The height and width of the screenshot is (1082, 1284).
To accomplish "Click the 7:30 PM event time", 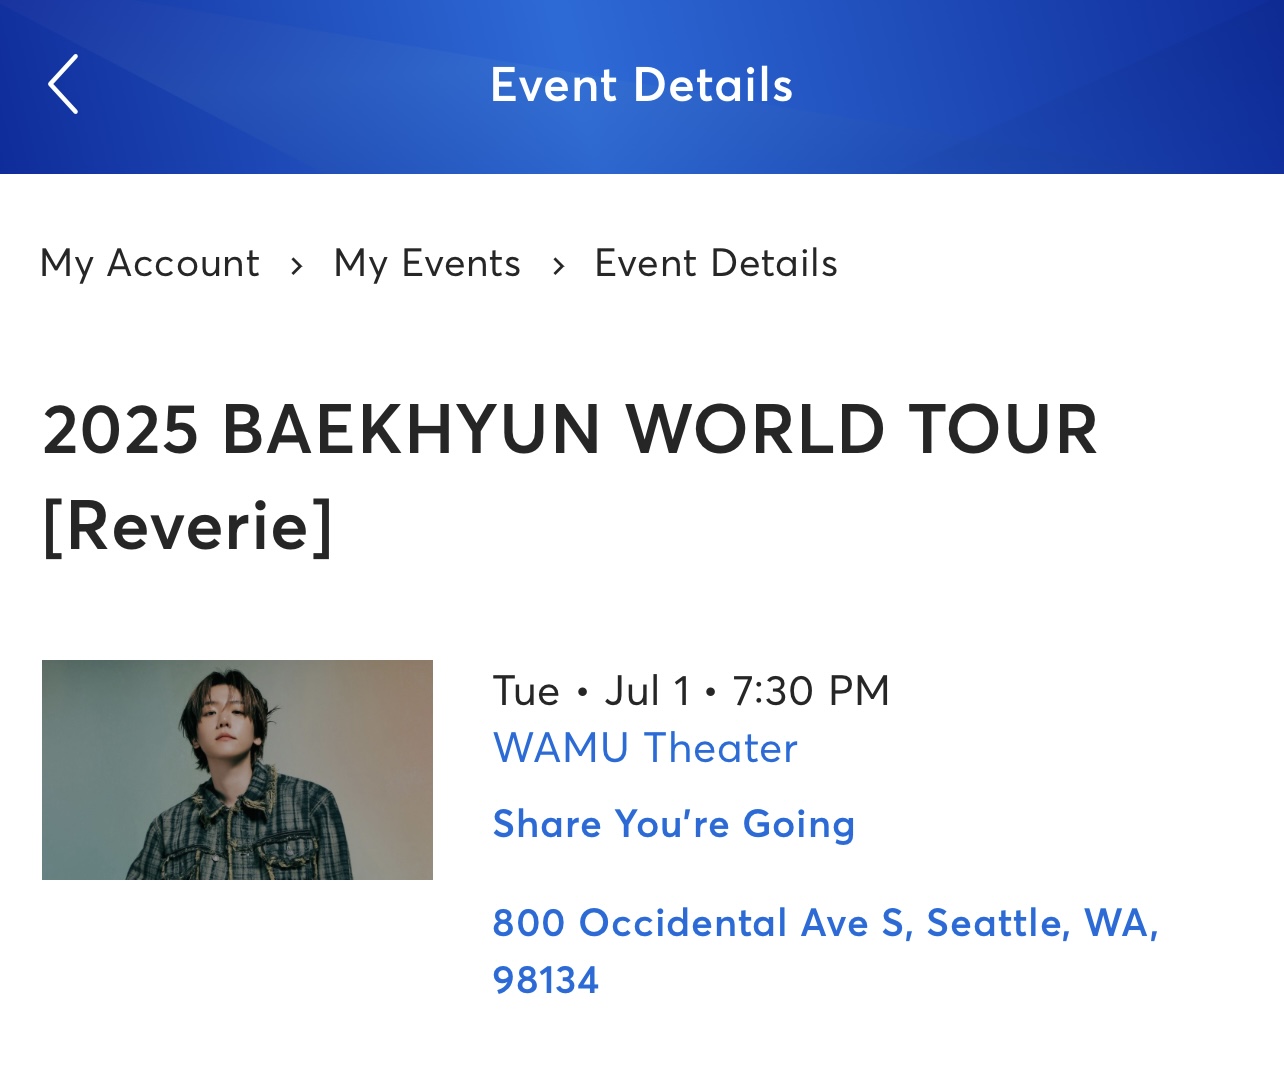I will pyautogui.click(x=811, y=691).
